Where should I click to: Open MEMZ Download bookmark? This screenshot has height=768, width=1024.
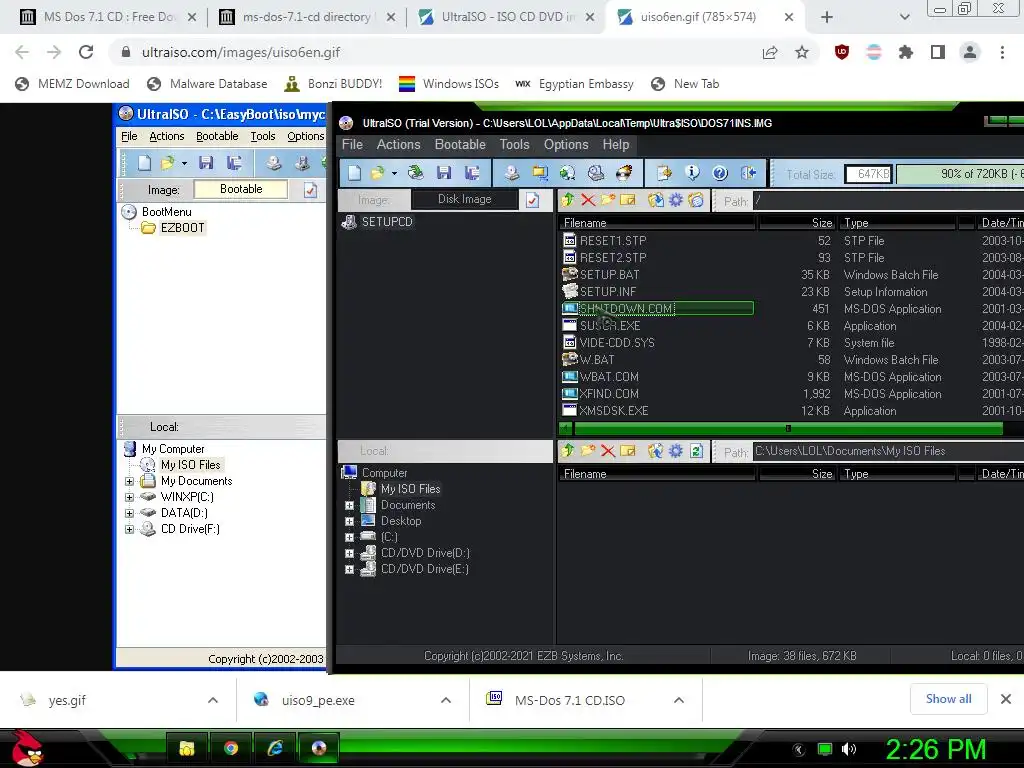(x=72, y=84)
